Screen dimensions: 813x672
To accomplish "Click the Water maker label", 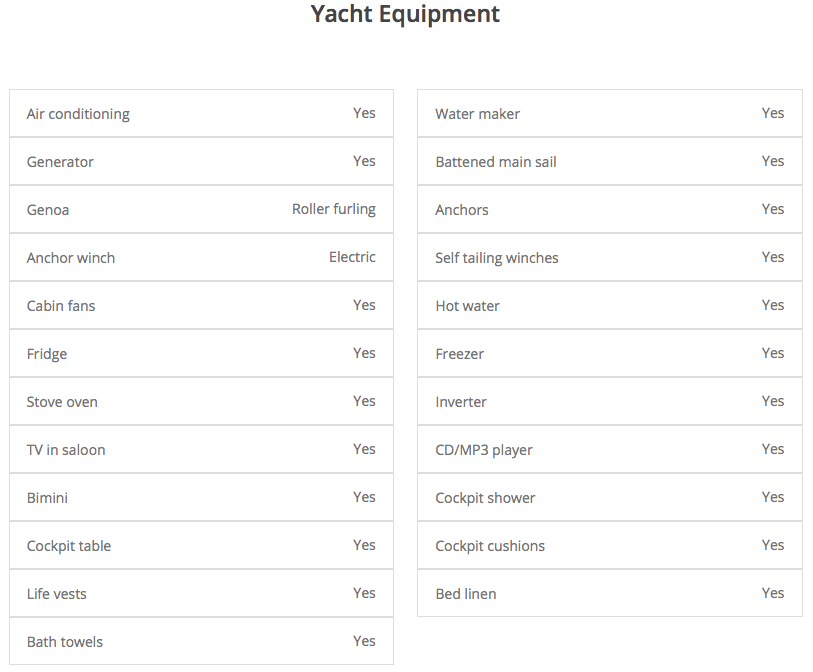I will coord(477,114).
